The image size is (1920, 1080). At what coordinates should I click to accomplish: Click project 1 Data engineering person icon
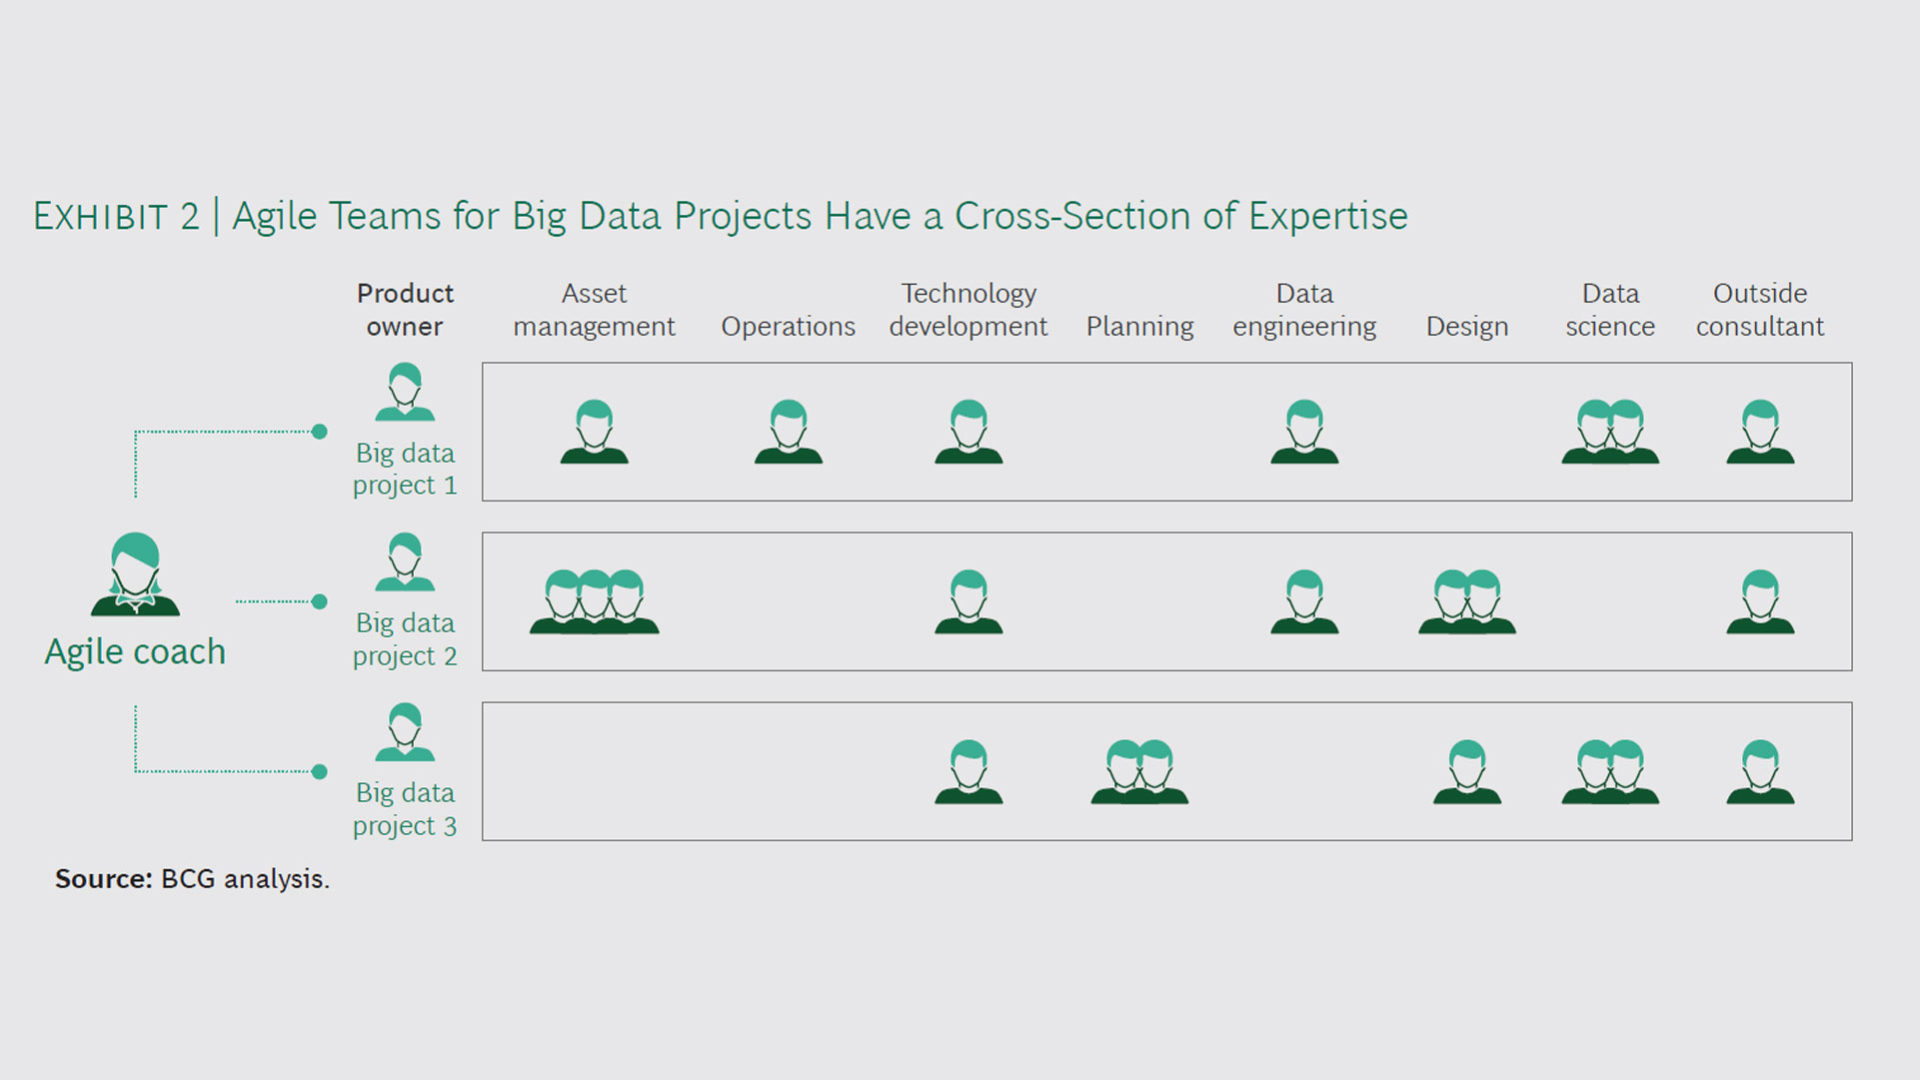pyautogui.click(x=1304, y=432)
